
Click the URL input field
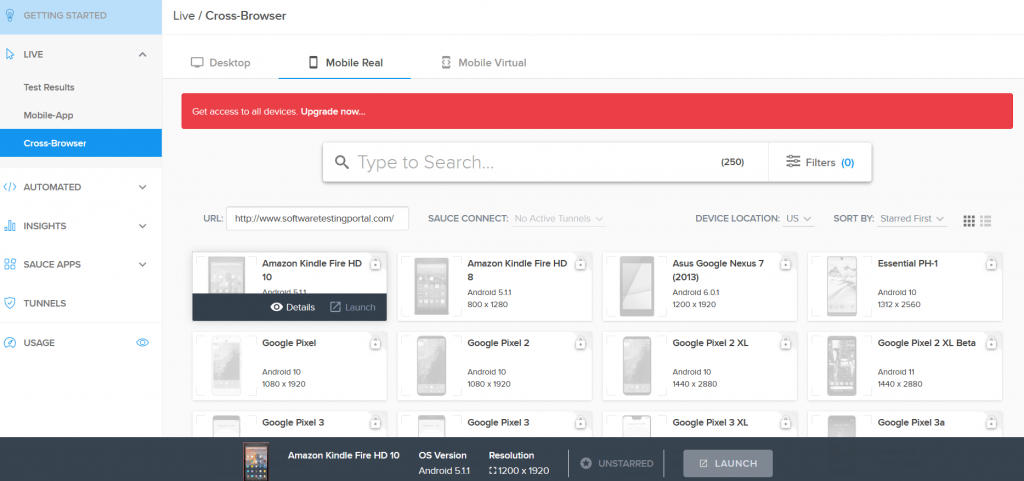coord(317,219)
